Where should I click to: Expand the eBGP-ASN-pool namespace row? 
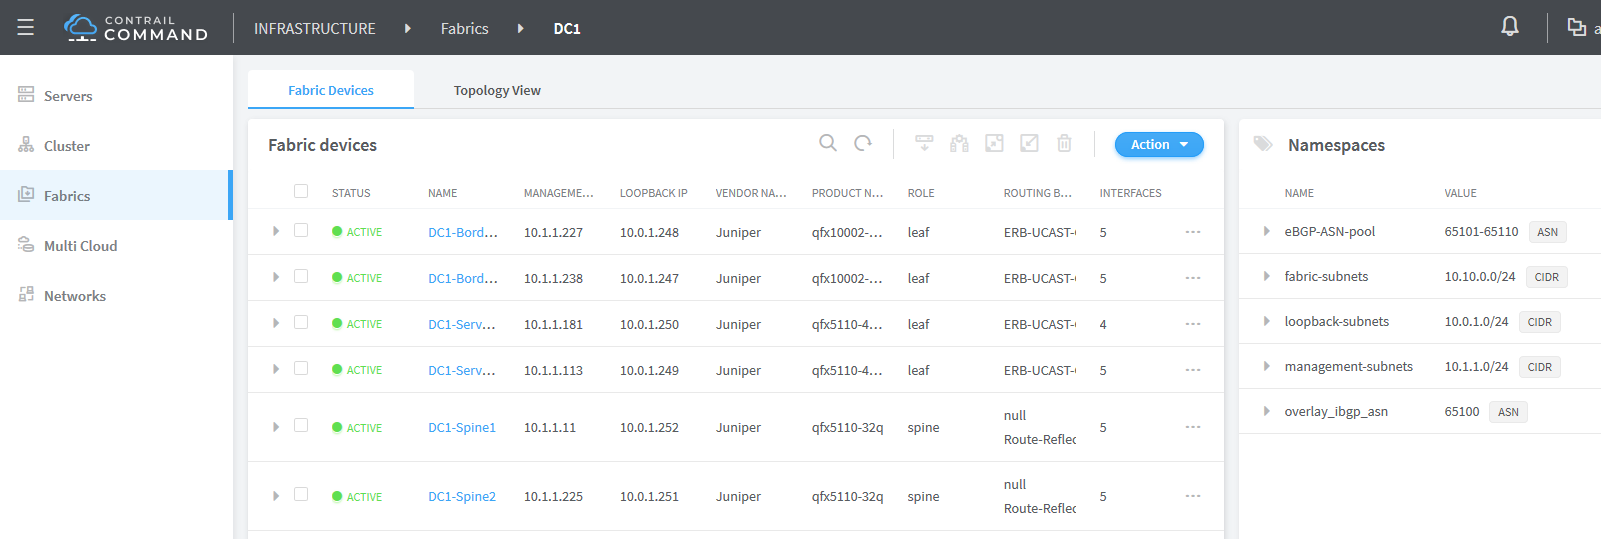coord(1266,231)
